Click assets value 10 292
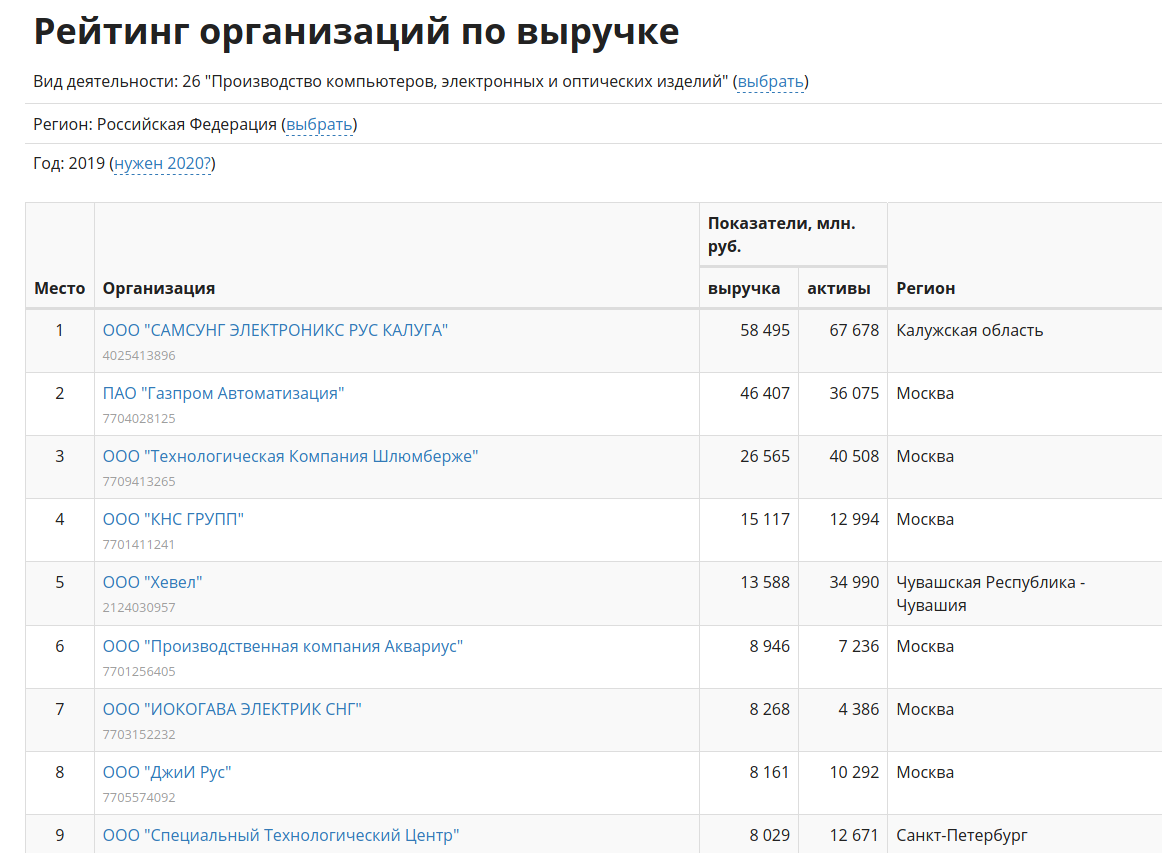Screen dimensions: 1162x853 click(854, 772)
